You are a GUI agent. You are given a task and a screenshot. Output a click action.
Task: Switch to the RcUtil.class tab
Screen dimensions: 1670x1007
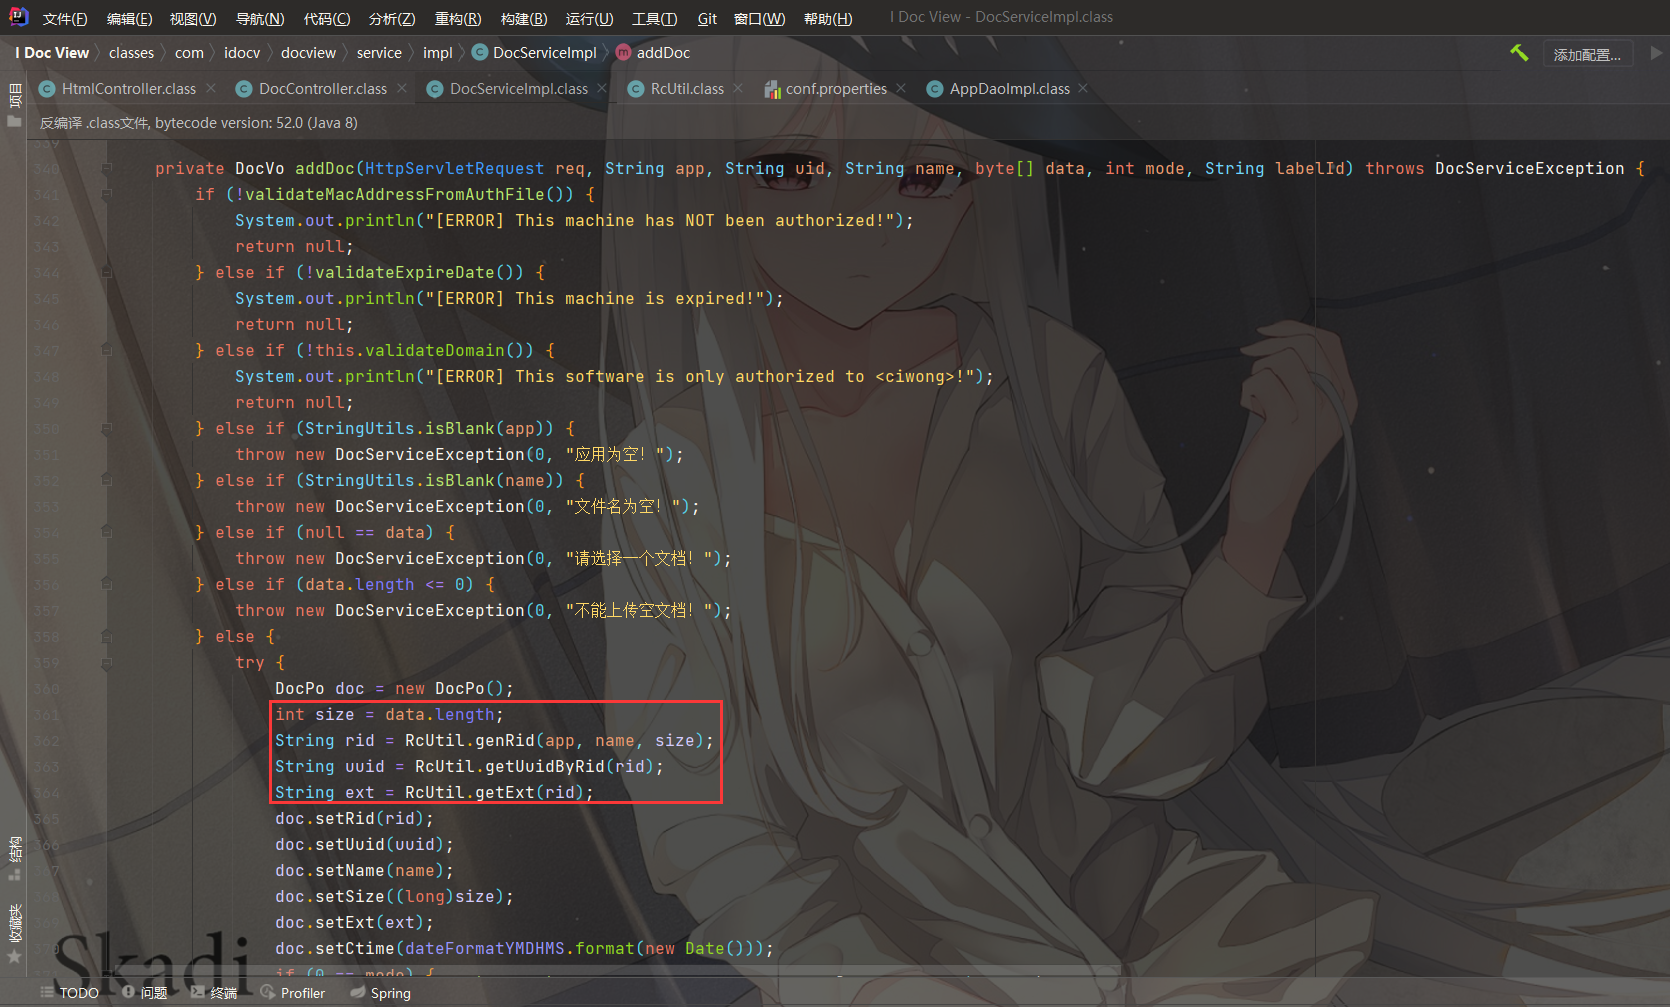click(687, 89)
